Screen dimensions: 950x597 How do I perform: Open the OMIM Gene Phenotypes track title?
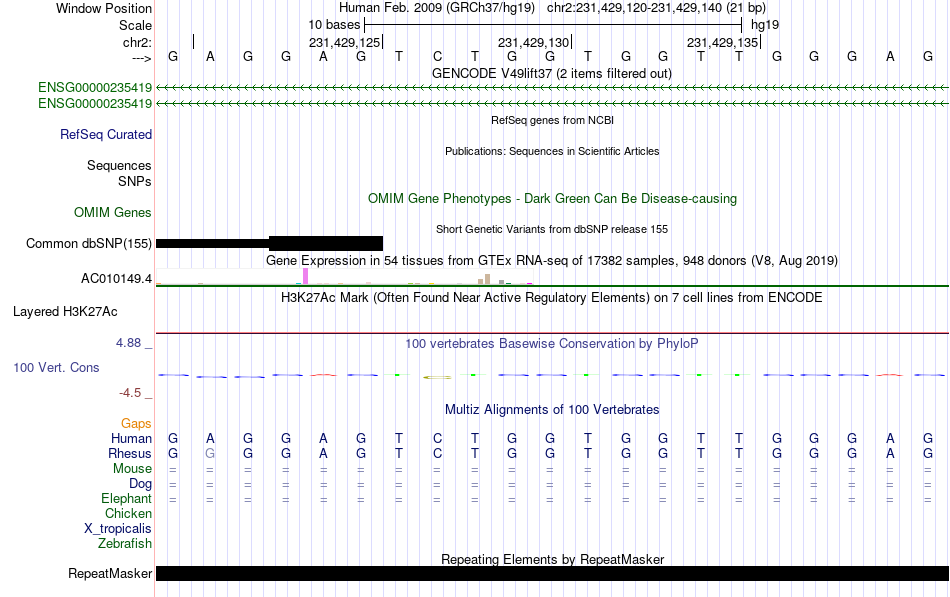tap(552, 198)
